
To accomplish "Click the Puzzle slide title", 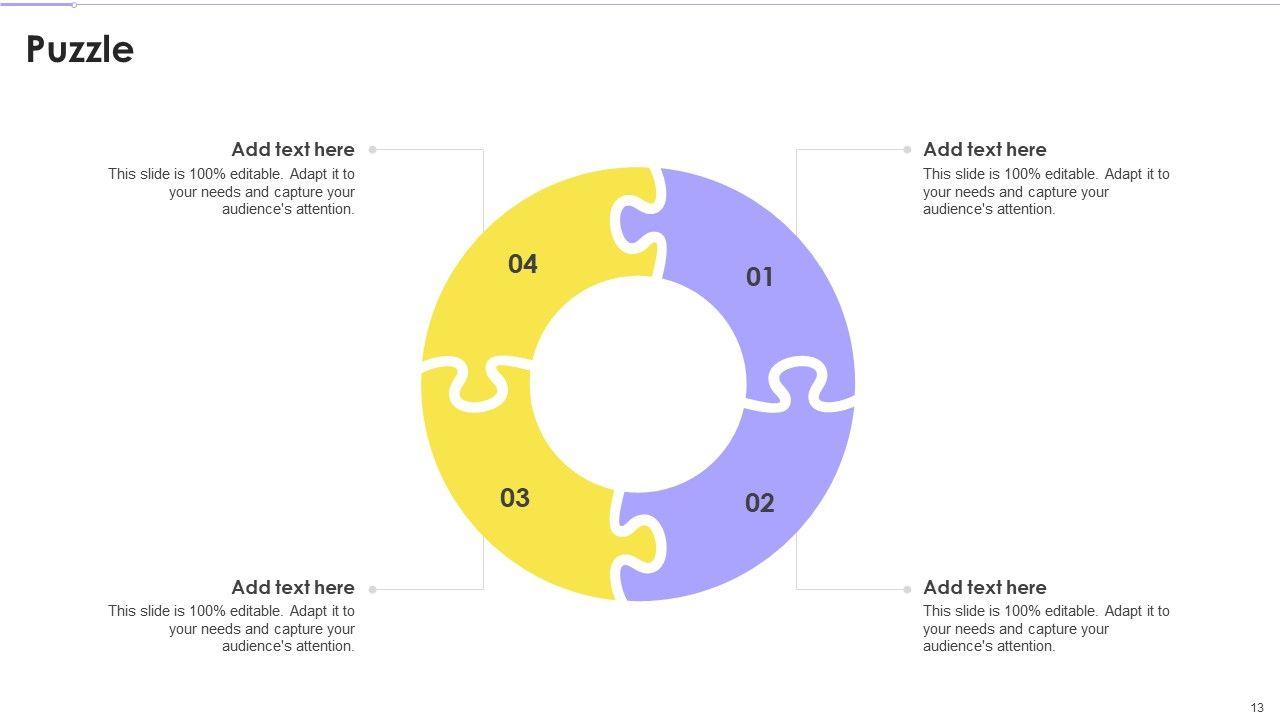I will click(x=80, y=49).
